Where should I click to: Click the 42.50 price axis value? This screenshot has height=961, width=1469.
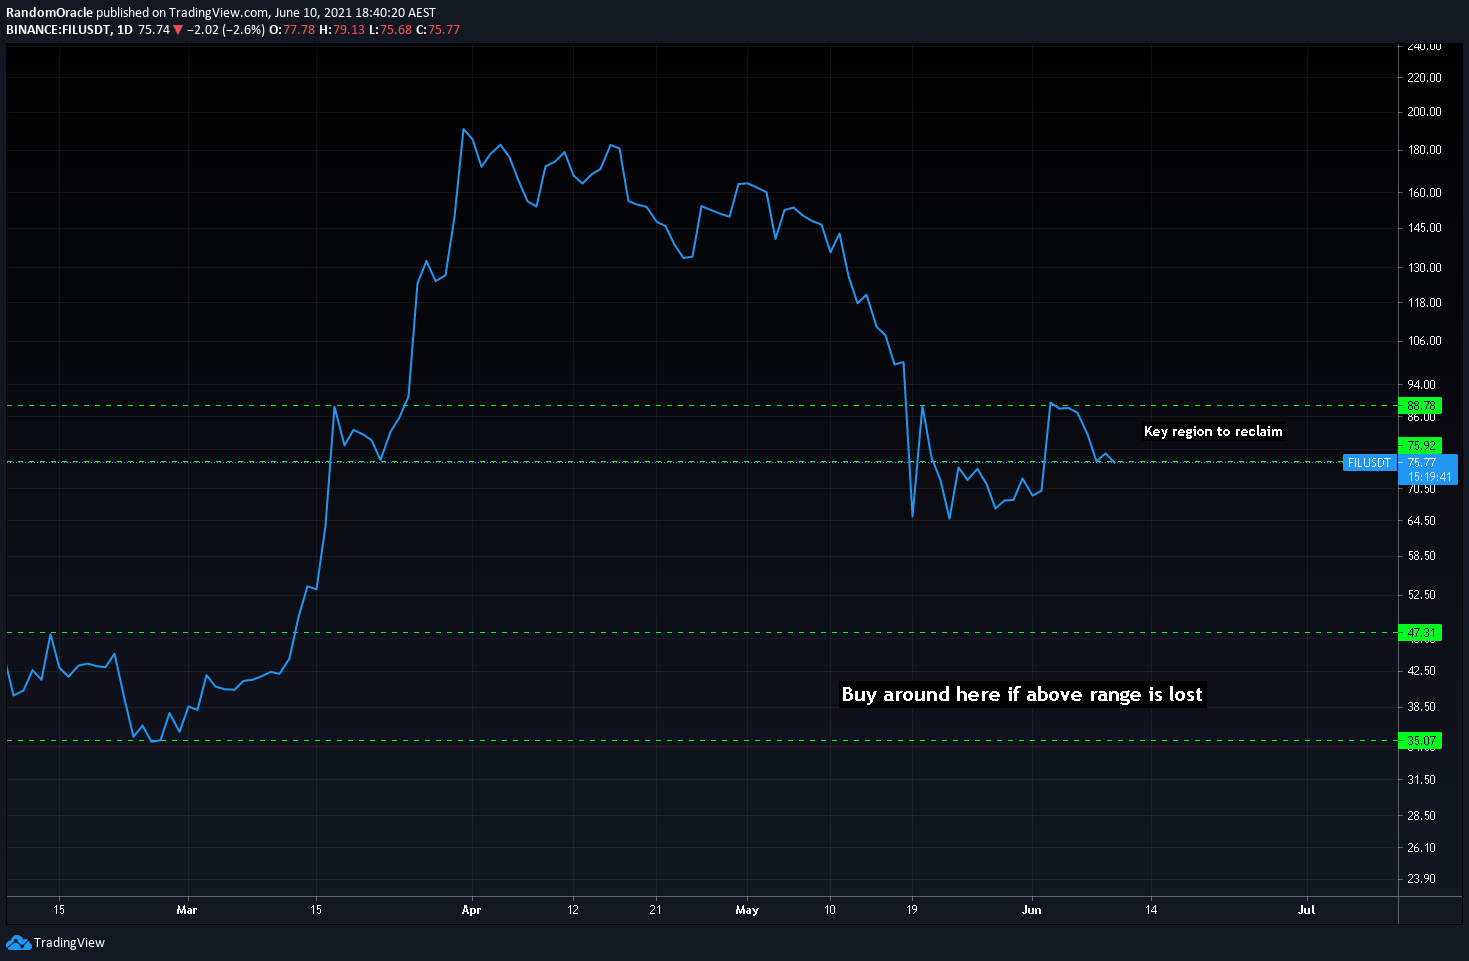pyautogui.click(x=1421, y=671)
